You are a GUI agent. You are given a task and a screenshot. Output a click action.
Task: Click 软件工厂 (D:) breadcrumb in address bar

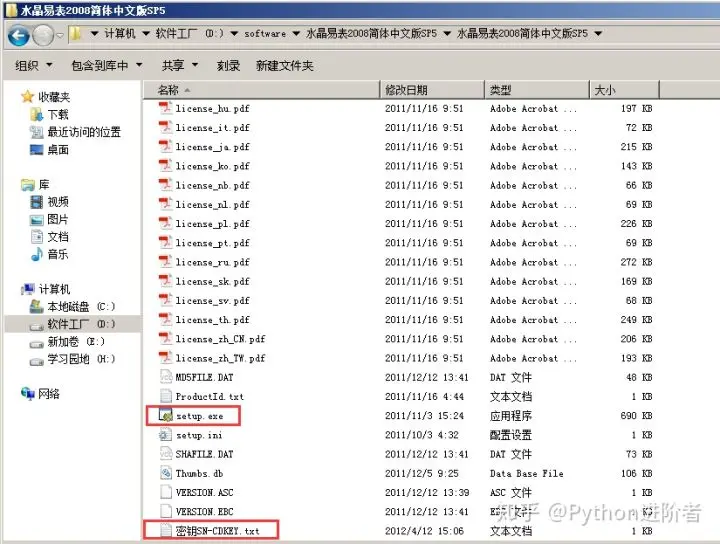190,34
